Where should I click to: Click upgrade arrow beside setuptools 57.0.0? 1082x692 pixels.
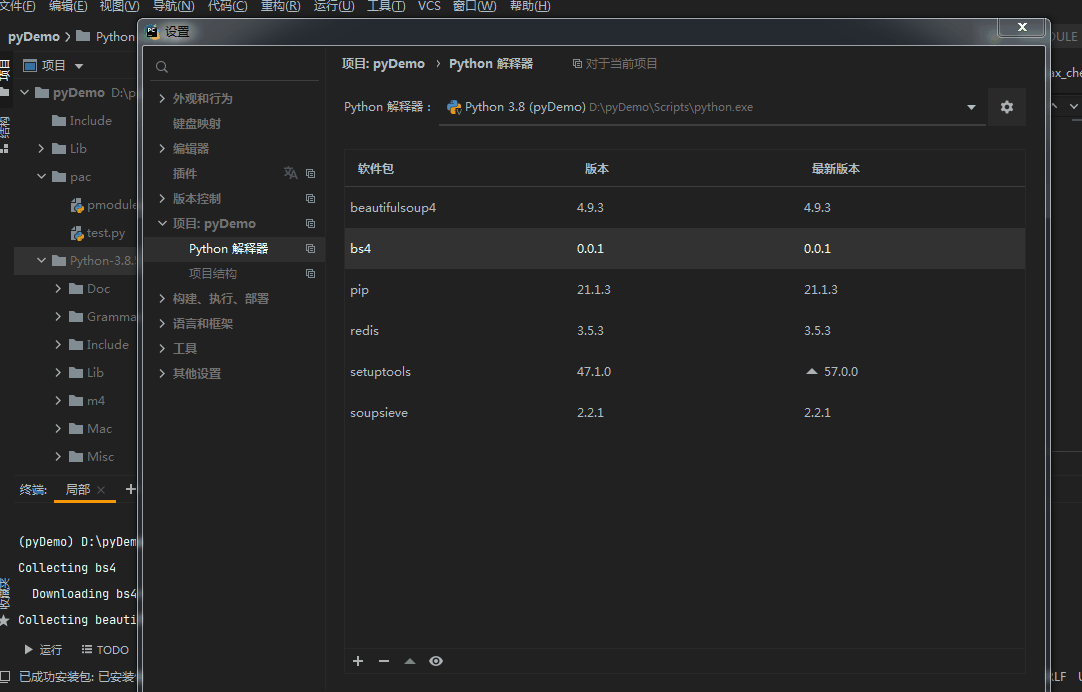(811, 370)
